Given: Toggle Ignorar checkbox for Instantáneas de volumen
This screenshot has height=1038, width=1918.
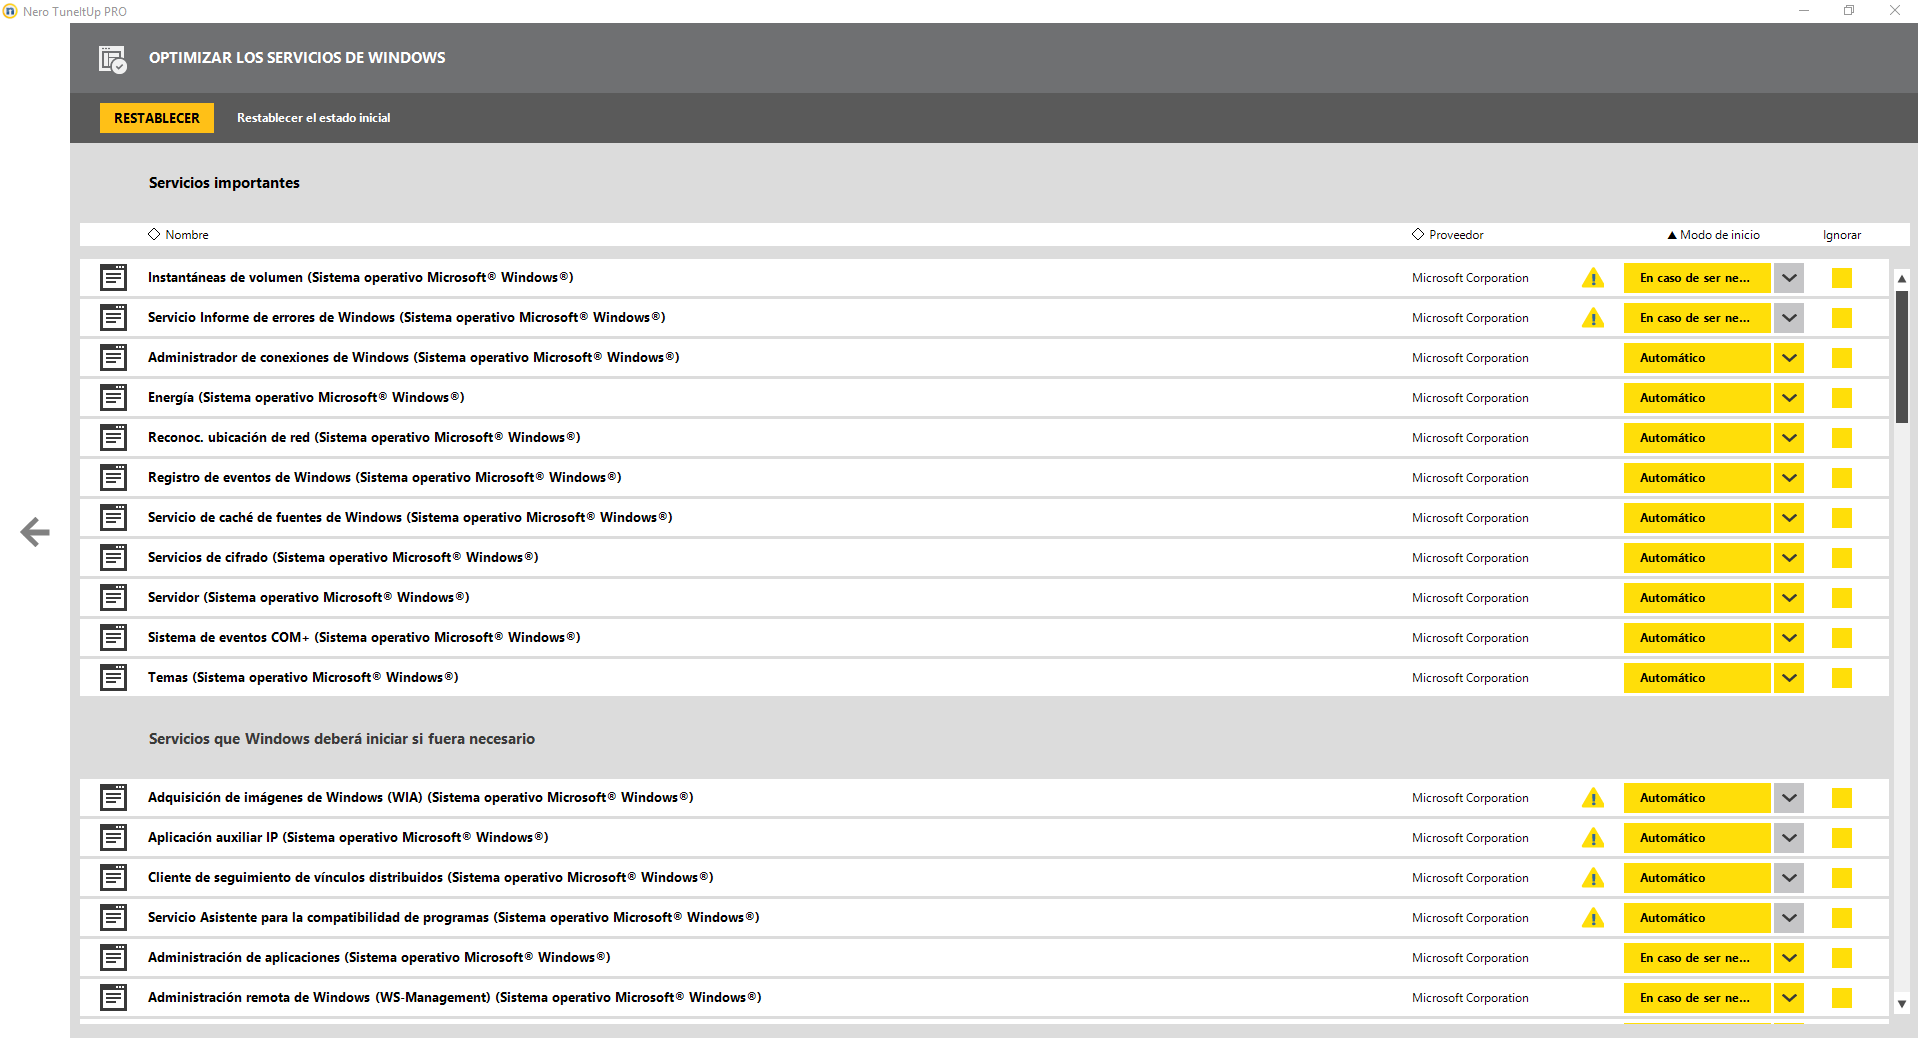Looking at the screenshot, I should pyautogui.click(x=1842, y=278).
